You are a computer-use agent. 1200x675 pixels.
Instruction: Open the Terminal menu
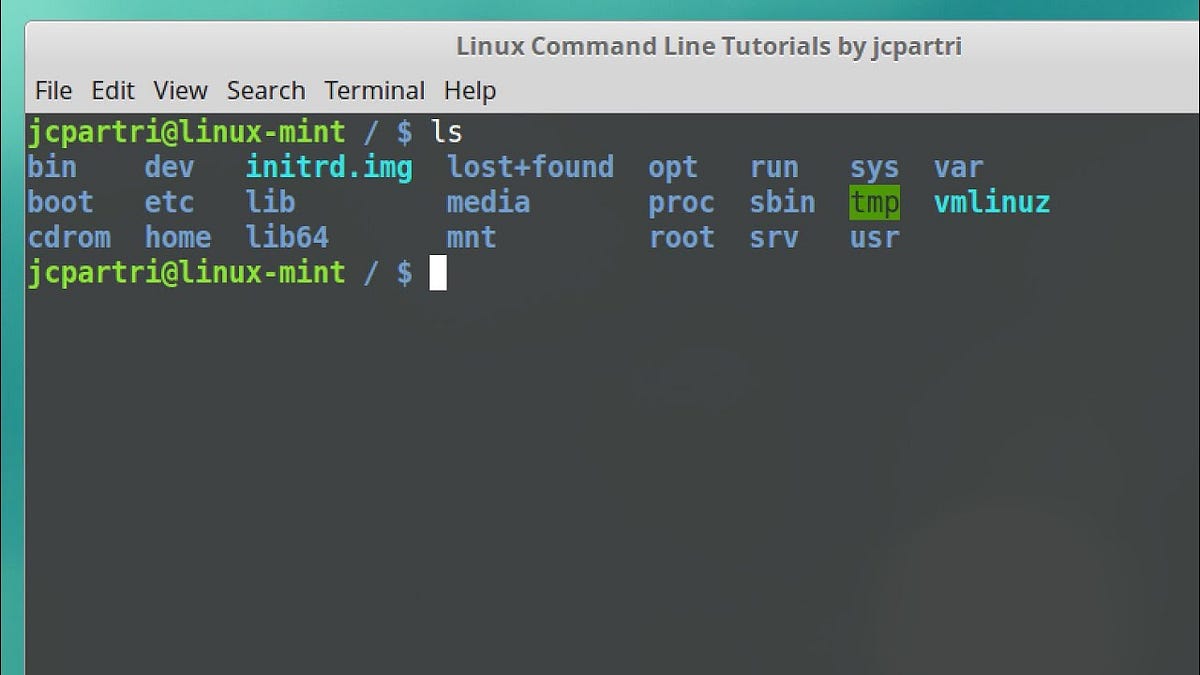[375, 90]
